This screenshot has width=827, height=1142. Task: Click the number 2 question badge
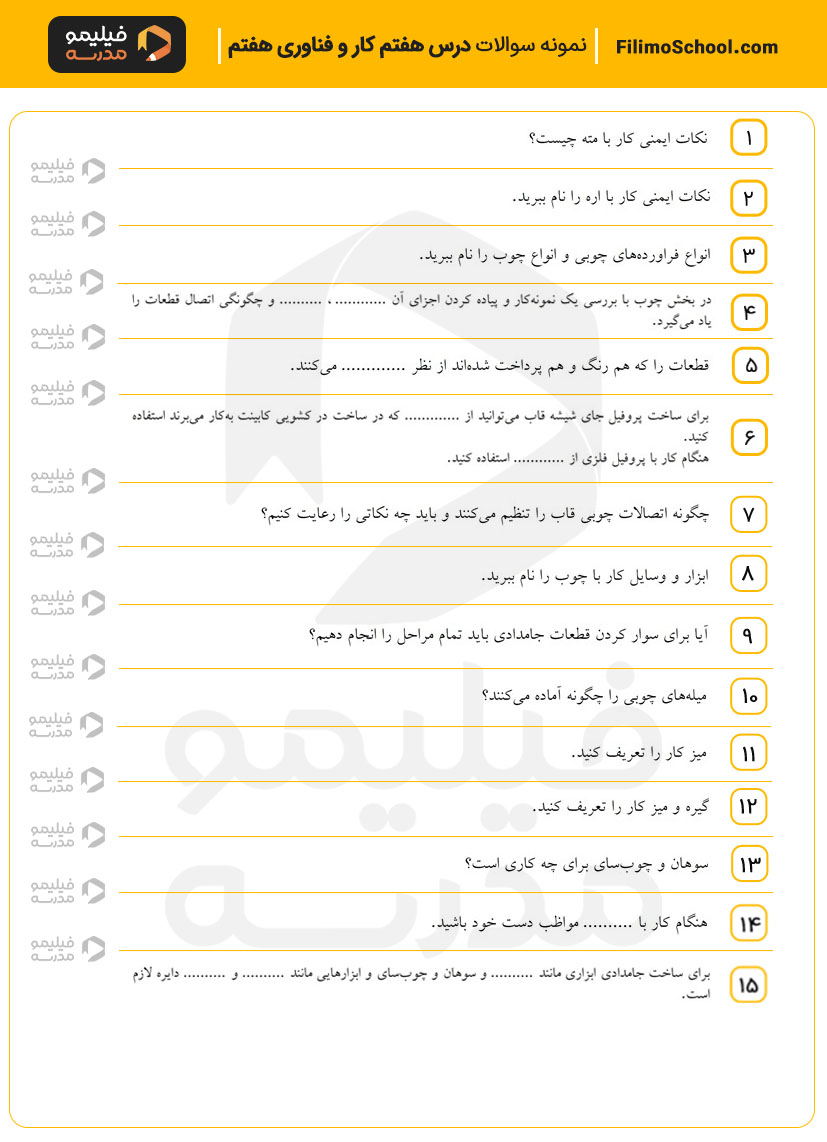click(749, 198)
